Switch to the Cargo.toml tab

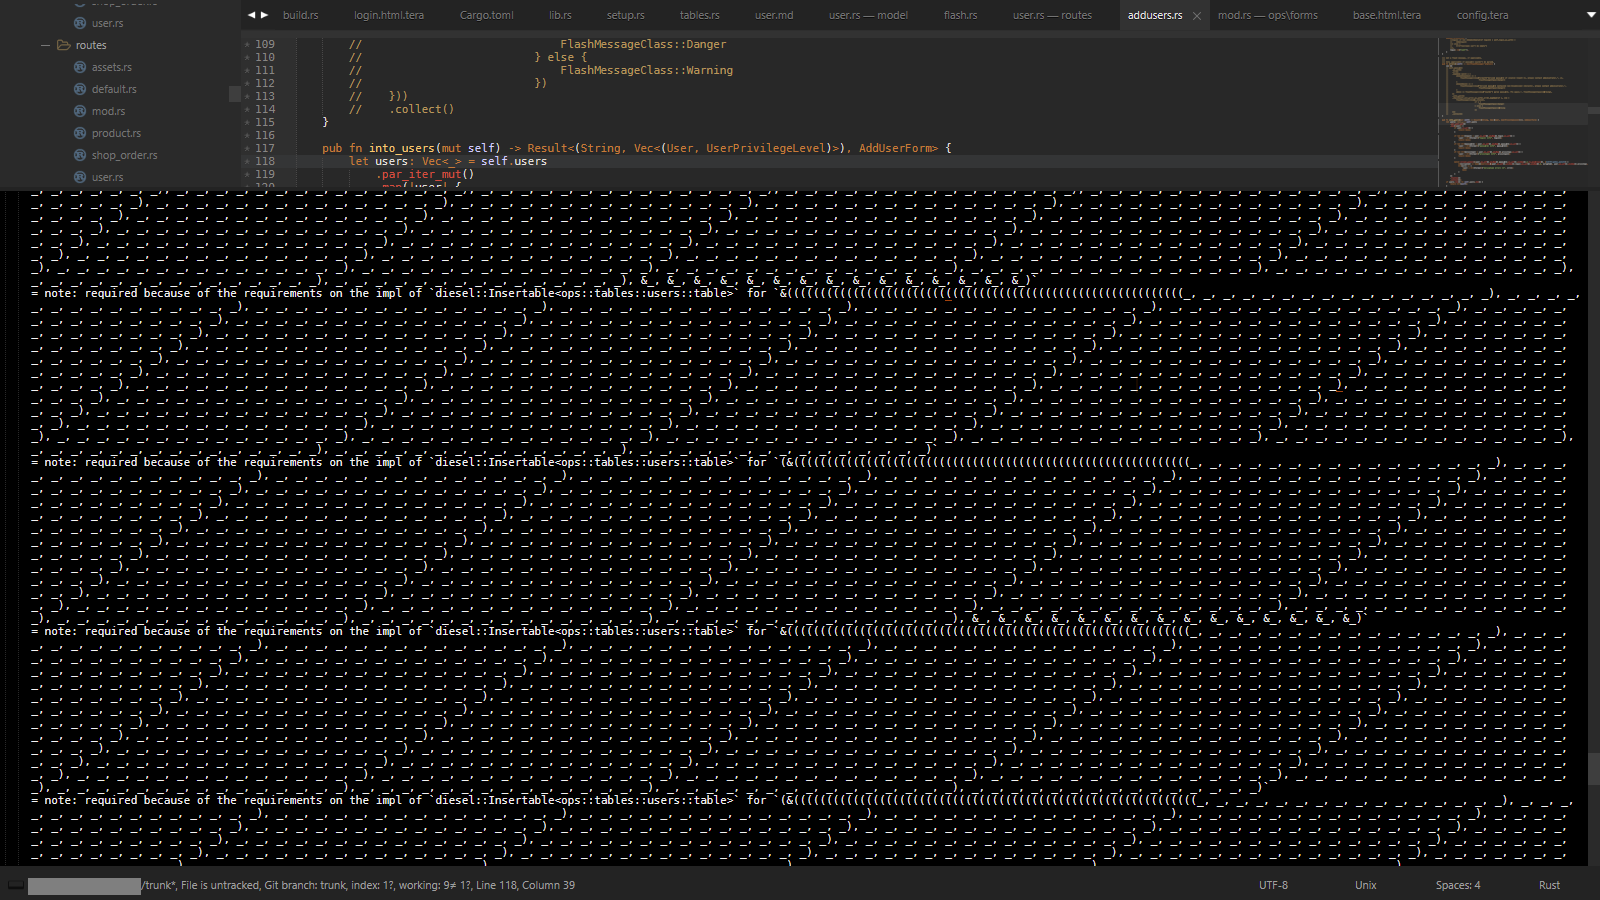click(x=486, y=15)
